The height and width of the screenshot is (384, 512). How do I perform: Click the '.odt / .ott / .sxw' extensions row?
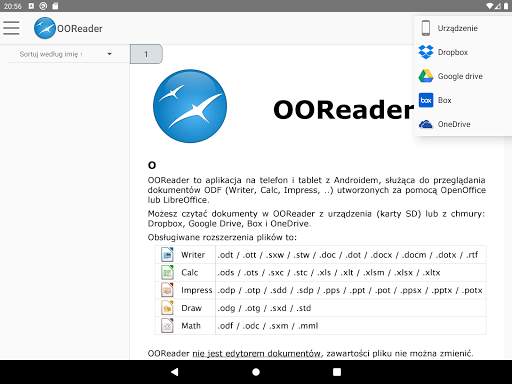(x=348, y=255)
